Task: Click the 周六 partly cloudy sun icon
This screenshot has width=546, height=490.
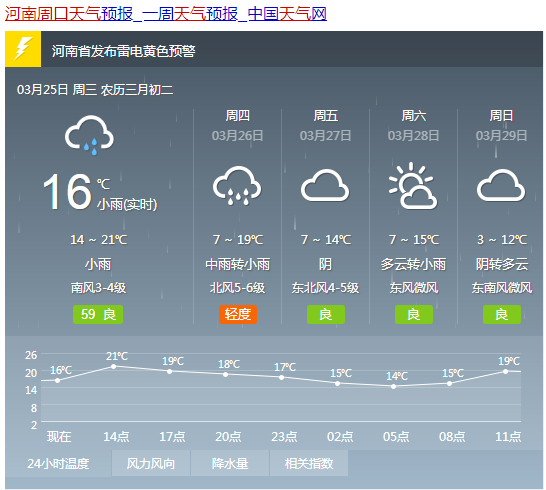Action: [413, 186]
